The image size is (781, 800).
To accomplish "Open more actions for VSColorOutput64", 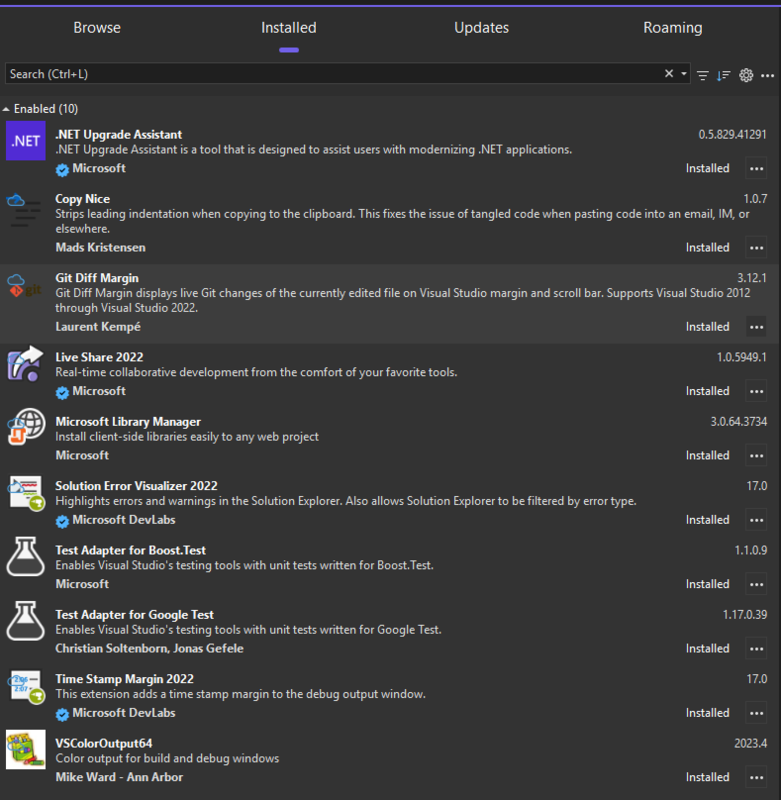I will (x=756, y=778).
